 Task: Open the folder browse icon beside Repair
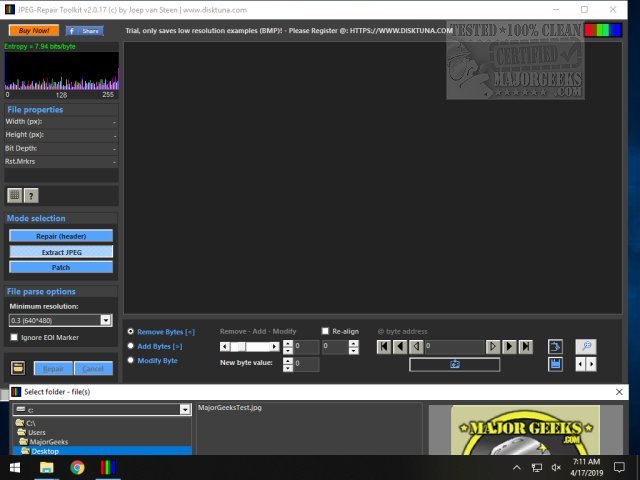(18, 368)
